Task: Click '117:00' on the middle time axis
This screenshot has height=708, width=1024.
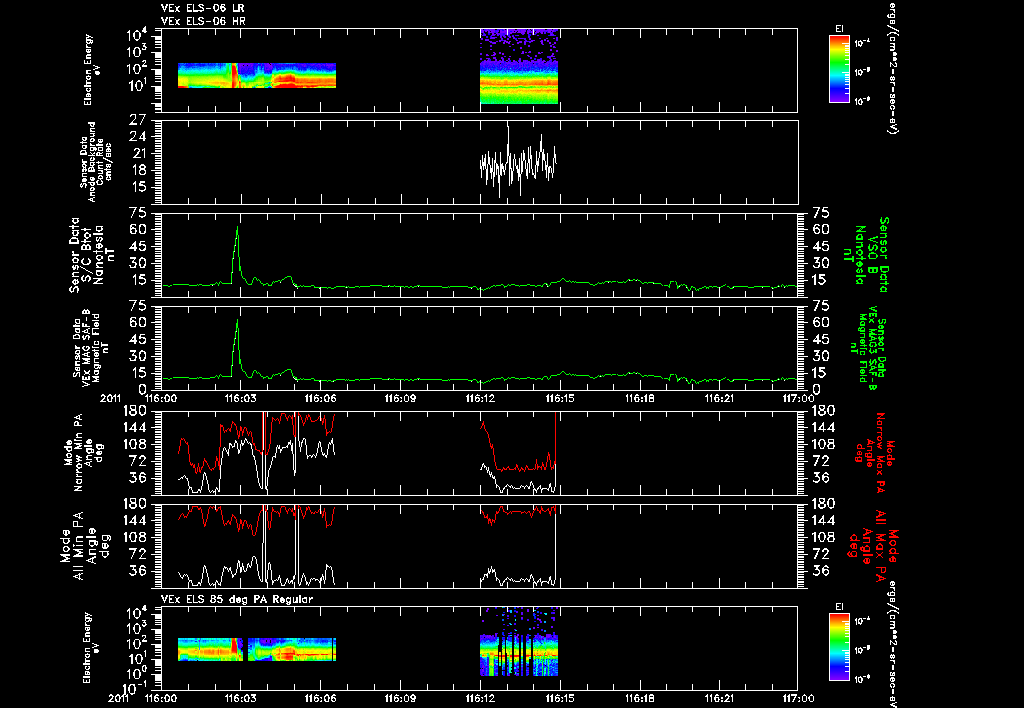Action: pos(798,398)
